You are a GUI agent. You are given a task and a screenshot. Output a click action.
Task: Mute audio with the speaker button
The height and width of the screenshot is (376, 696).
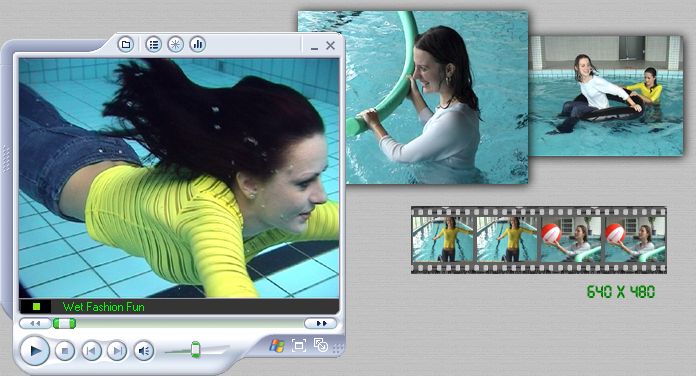(144, 351)
